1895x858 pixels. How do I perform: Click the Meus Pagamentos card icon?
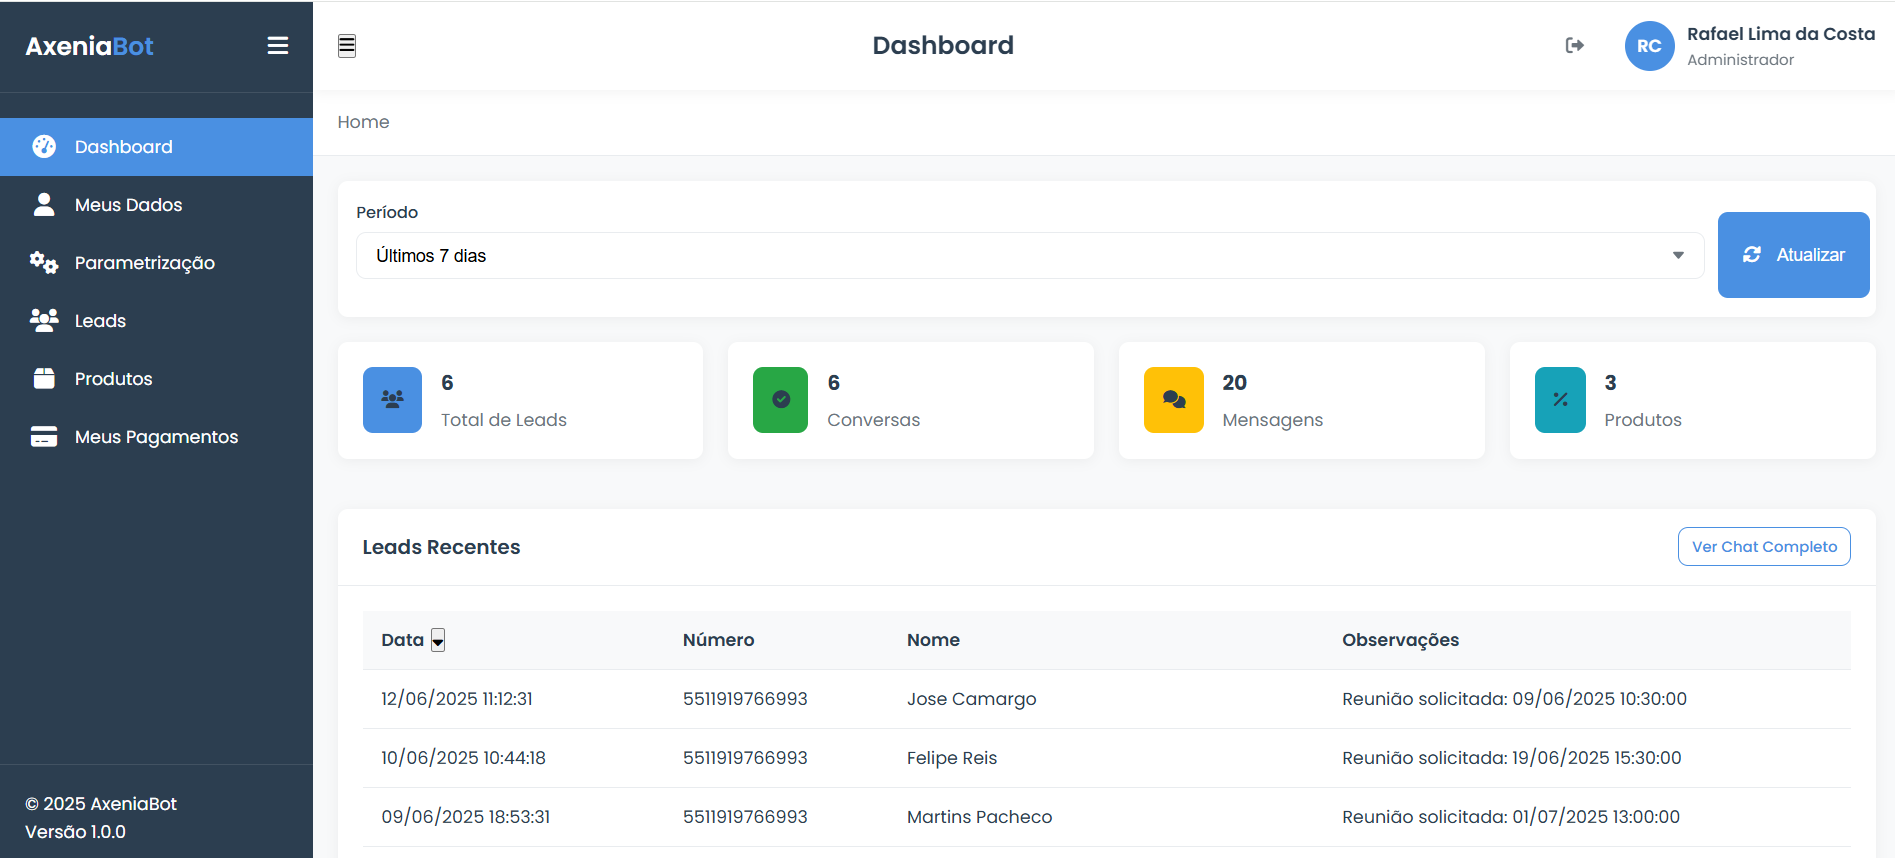tap(44, 437)
